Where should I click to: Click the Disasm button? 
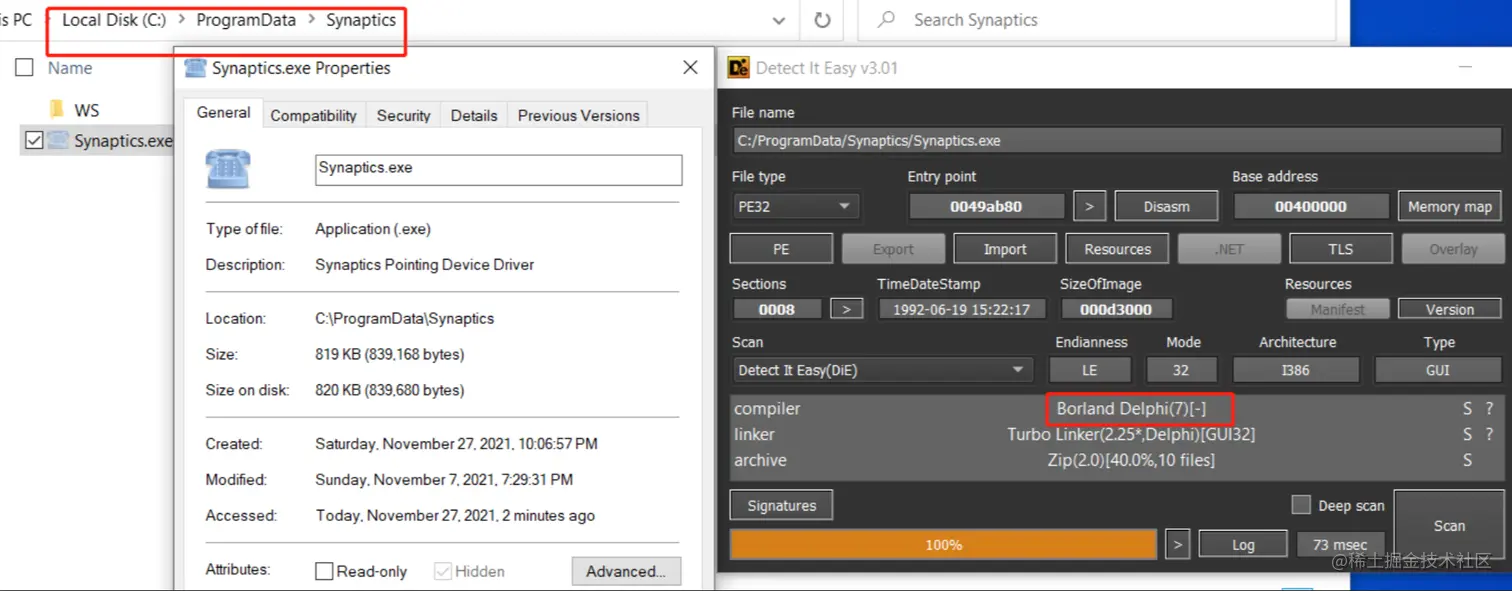pyautogui.click(x=1166, y=206)
